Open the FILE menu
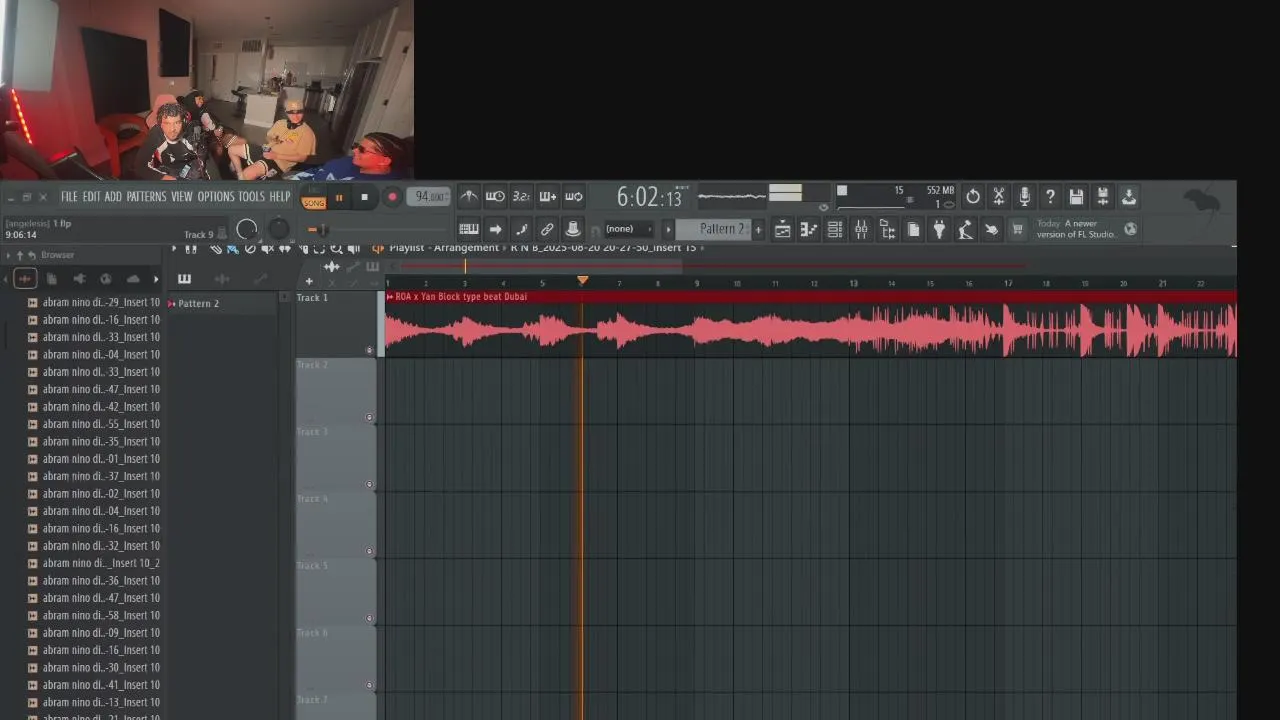 pos(69,197)
